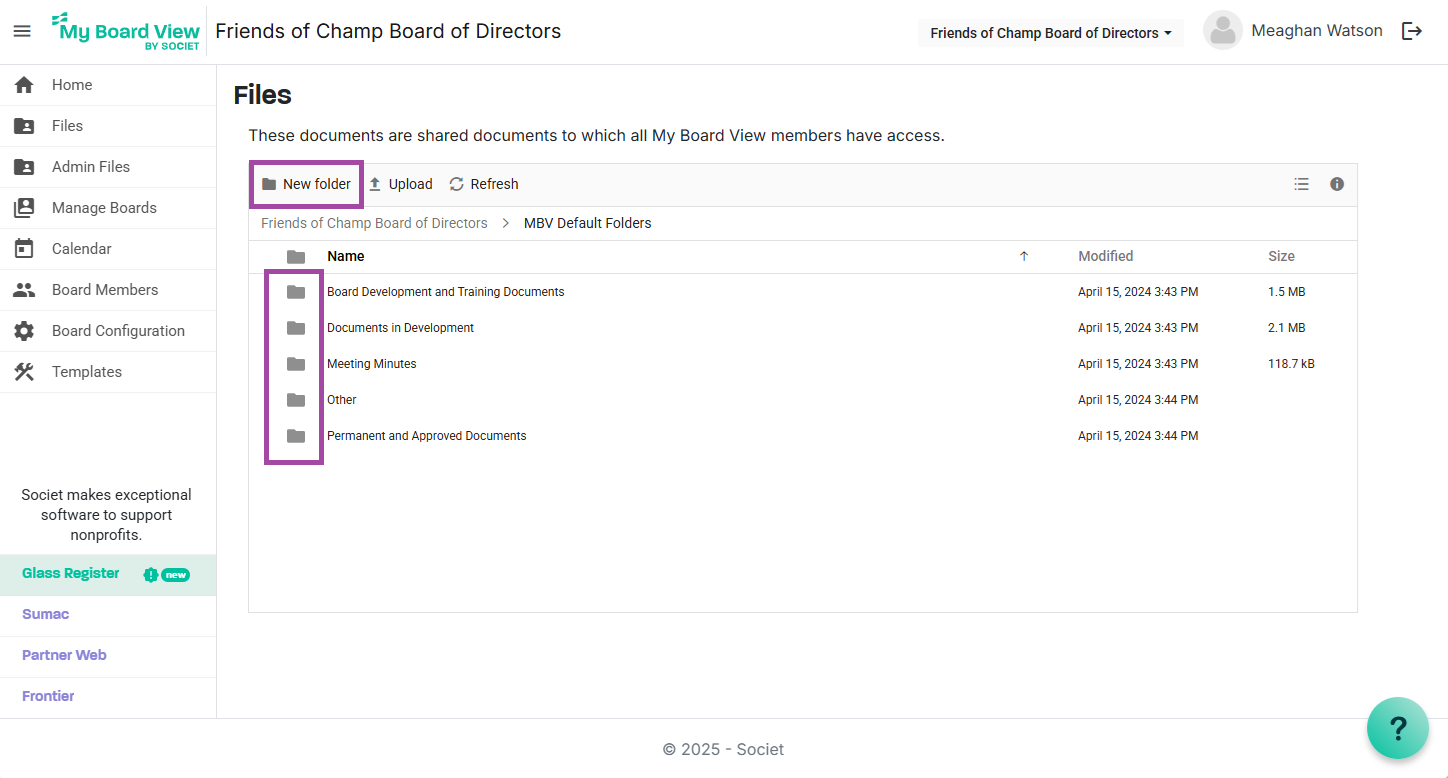1448x778 pixels.
Task: Click the Meeting Minutes folder icon
Action: 295,364
